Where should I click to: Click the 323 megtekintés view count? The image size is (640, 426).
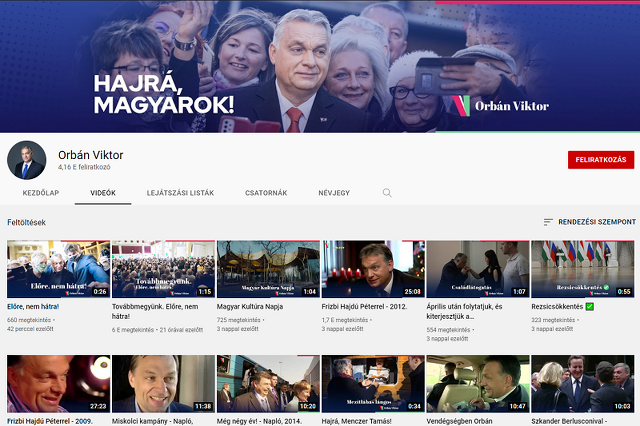pyautogui.click(x=553, y=320)
